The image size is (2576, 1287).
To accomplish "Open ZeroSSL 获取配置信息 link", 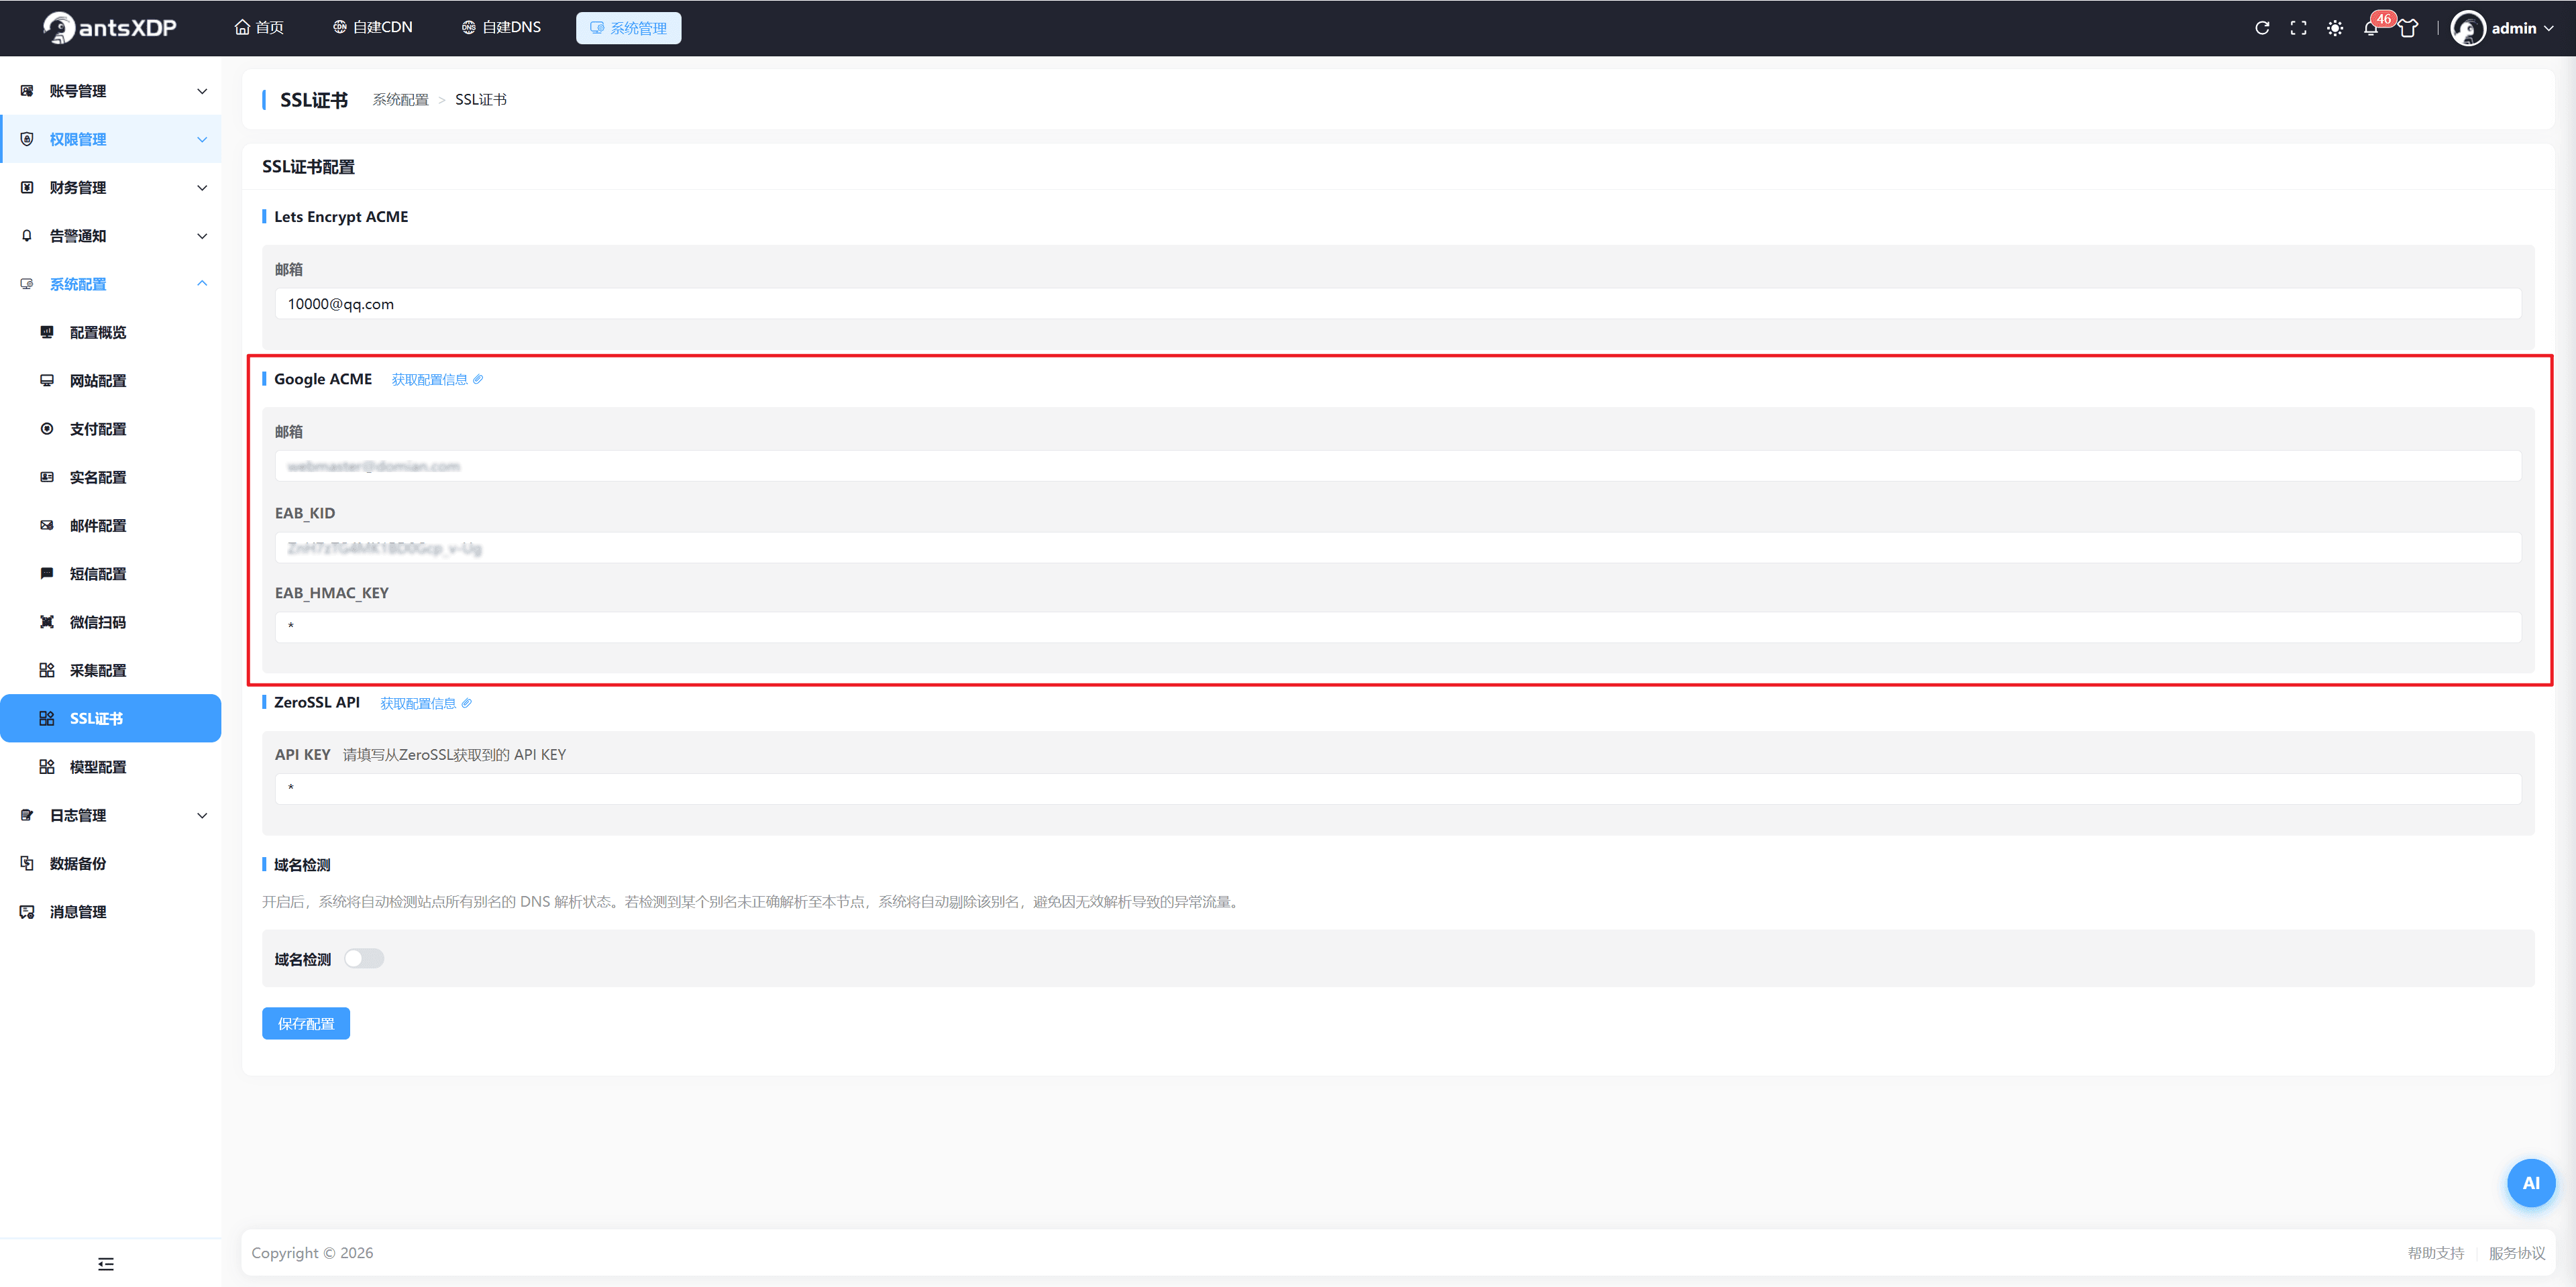I will [418, 703].
